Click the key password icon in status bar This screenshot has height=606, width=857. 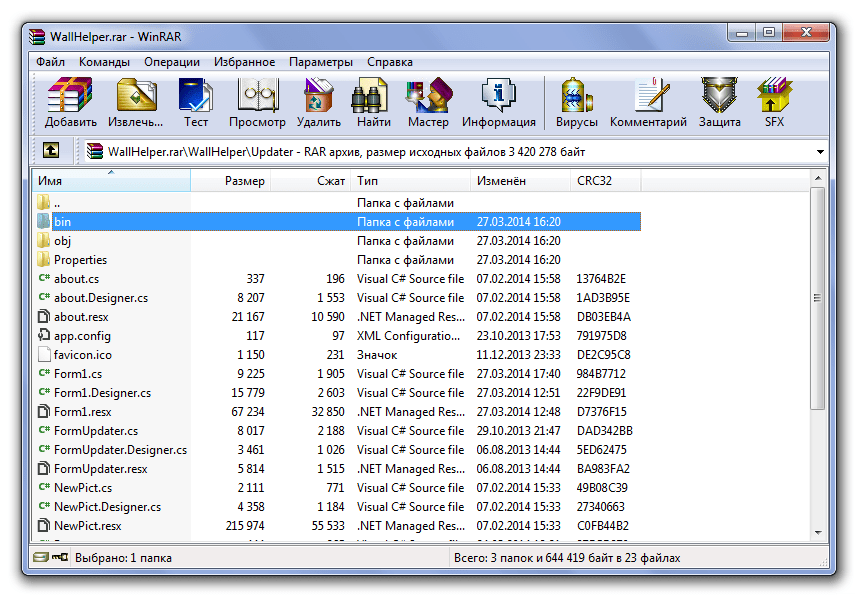[x=60, y=557]
